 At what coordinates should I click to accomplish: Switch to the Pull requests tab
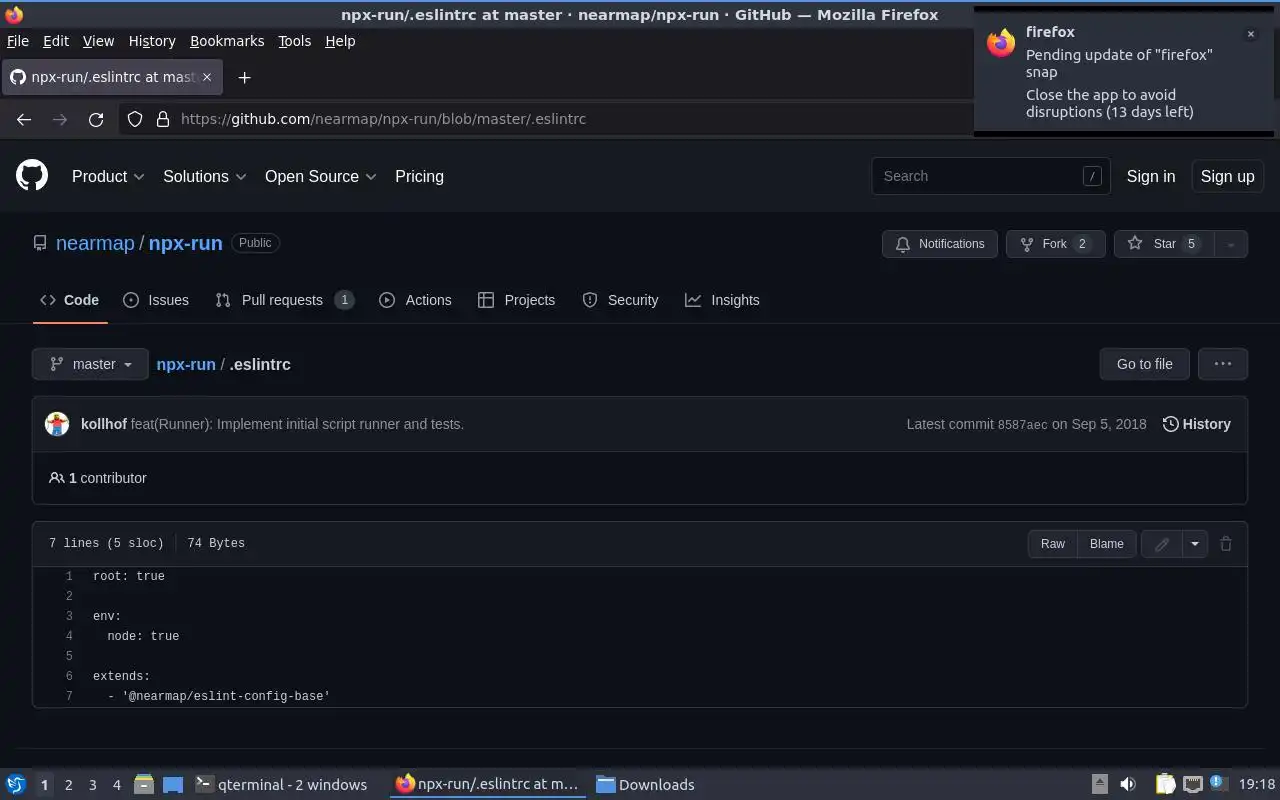(284, 300)
